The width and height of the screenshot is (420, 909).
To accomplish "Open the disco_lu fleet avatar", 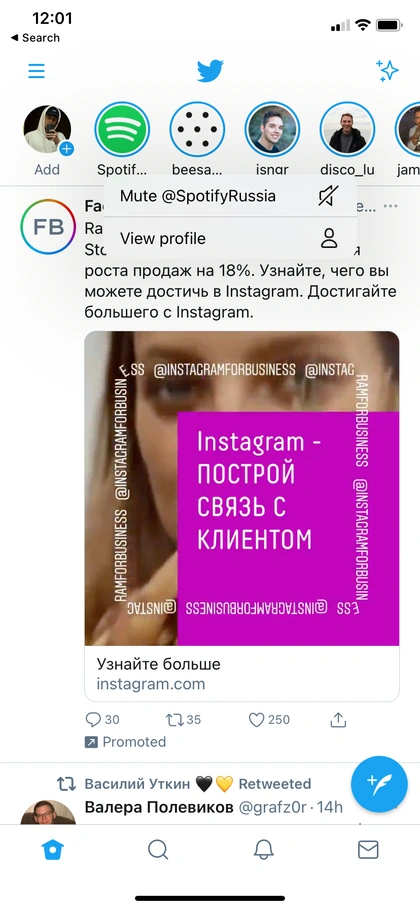I will click(347, 129).
